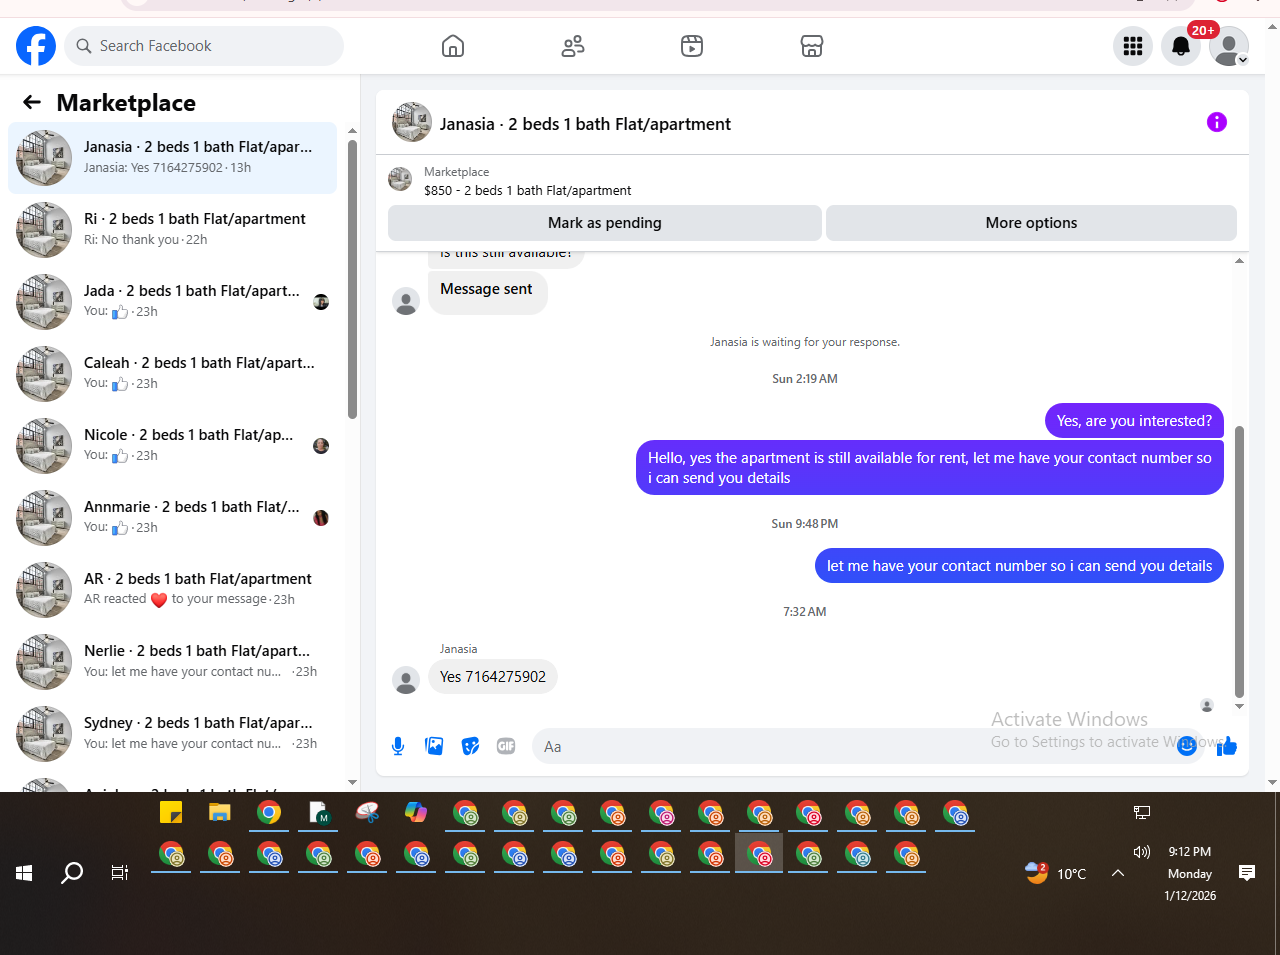The width and height of the screenshot is (1280, 955).
Task: Open the Nicole conversation in list
Action: 172,446
